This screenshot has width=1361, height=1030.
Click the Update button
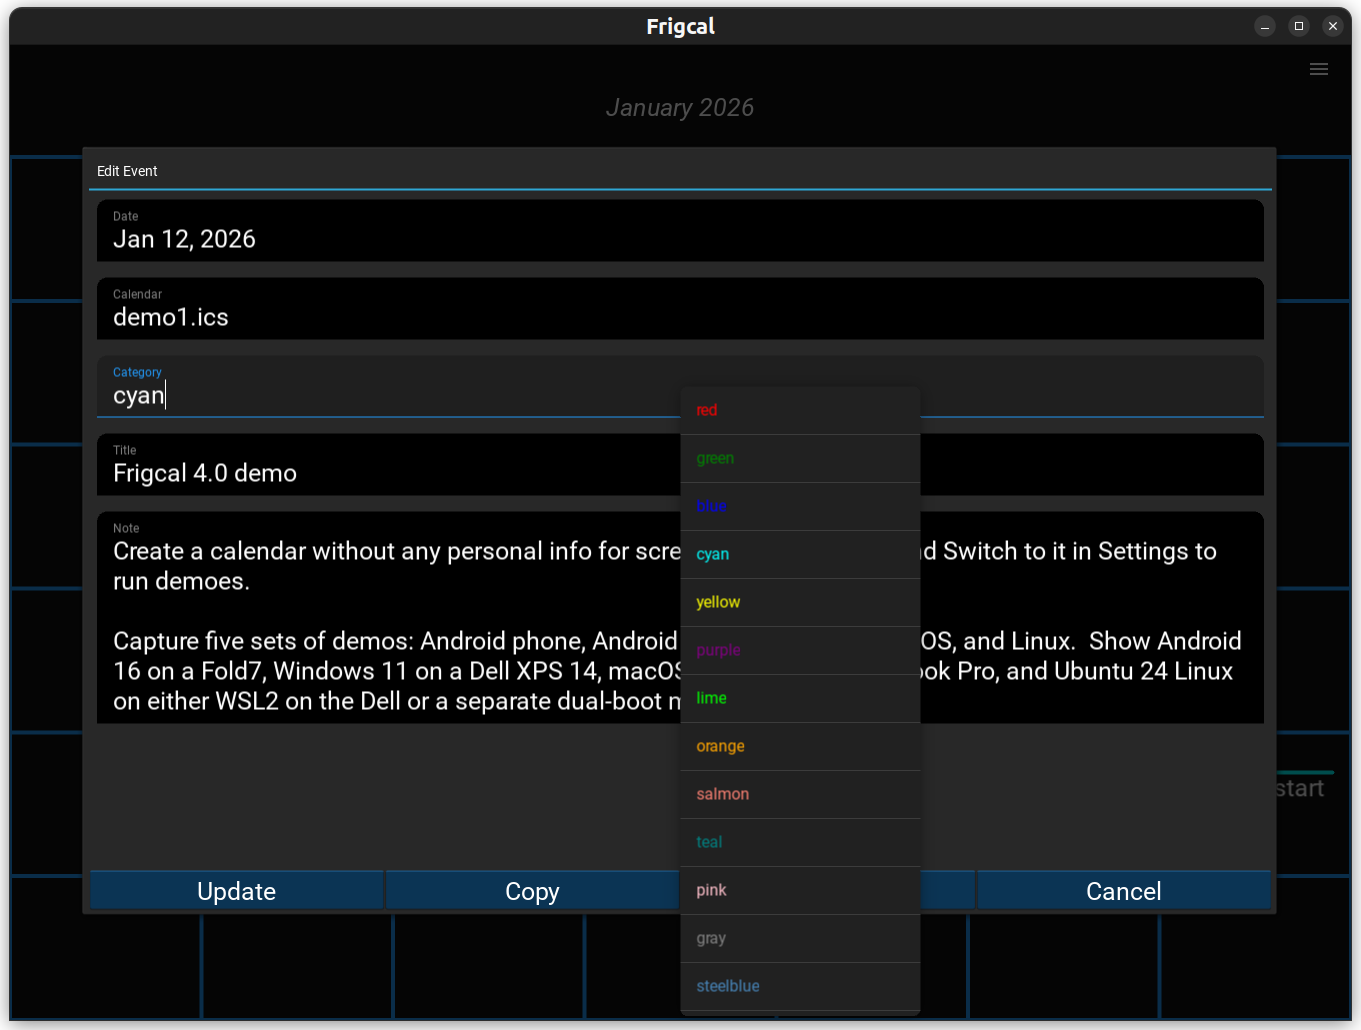(236, 891)
